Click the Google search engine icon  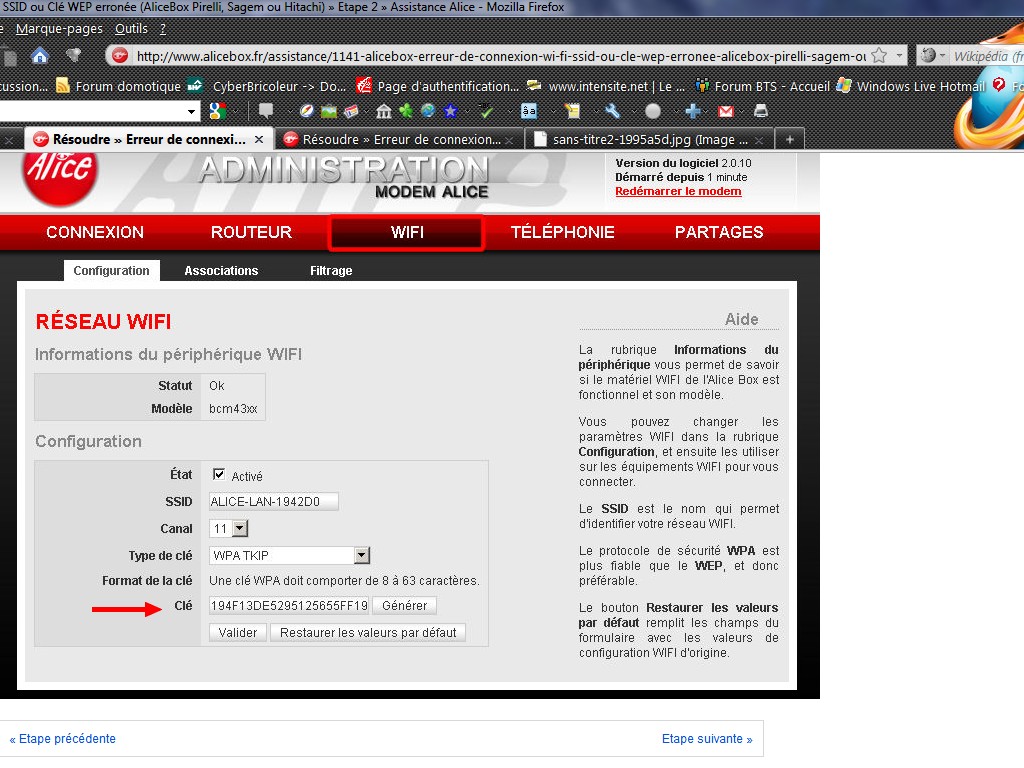pyautogui.click(x=217, y=111)
